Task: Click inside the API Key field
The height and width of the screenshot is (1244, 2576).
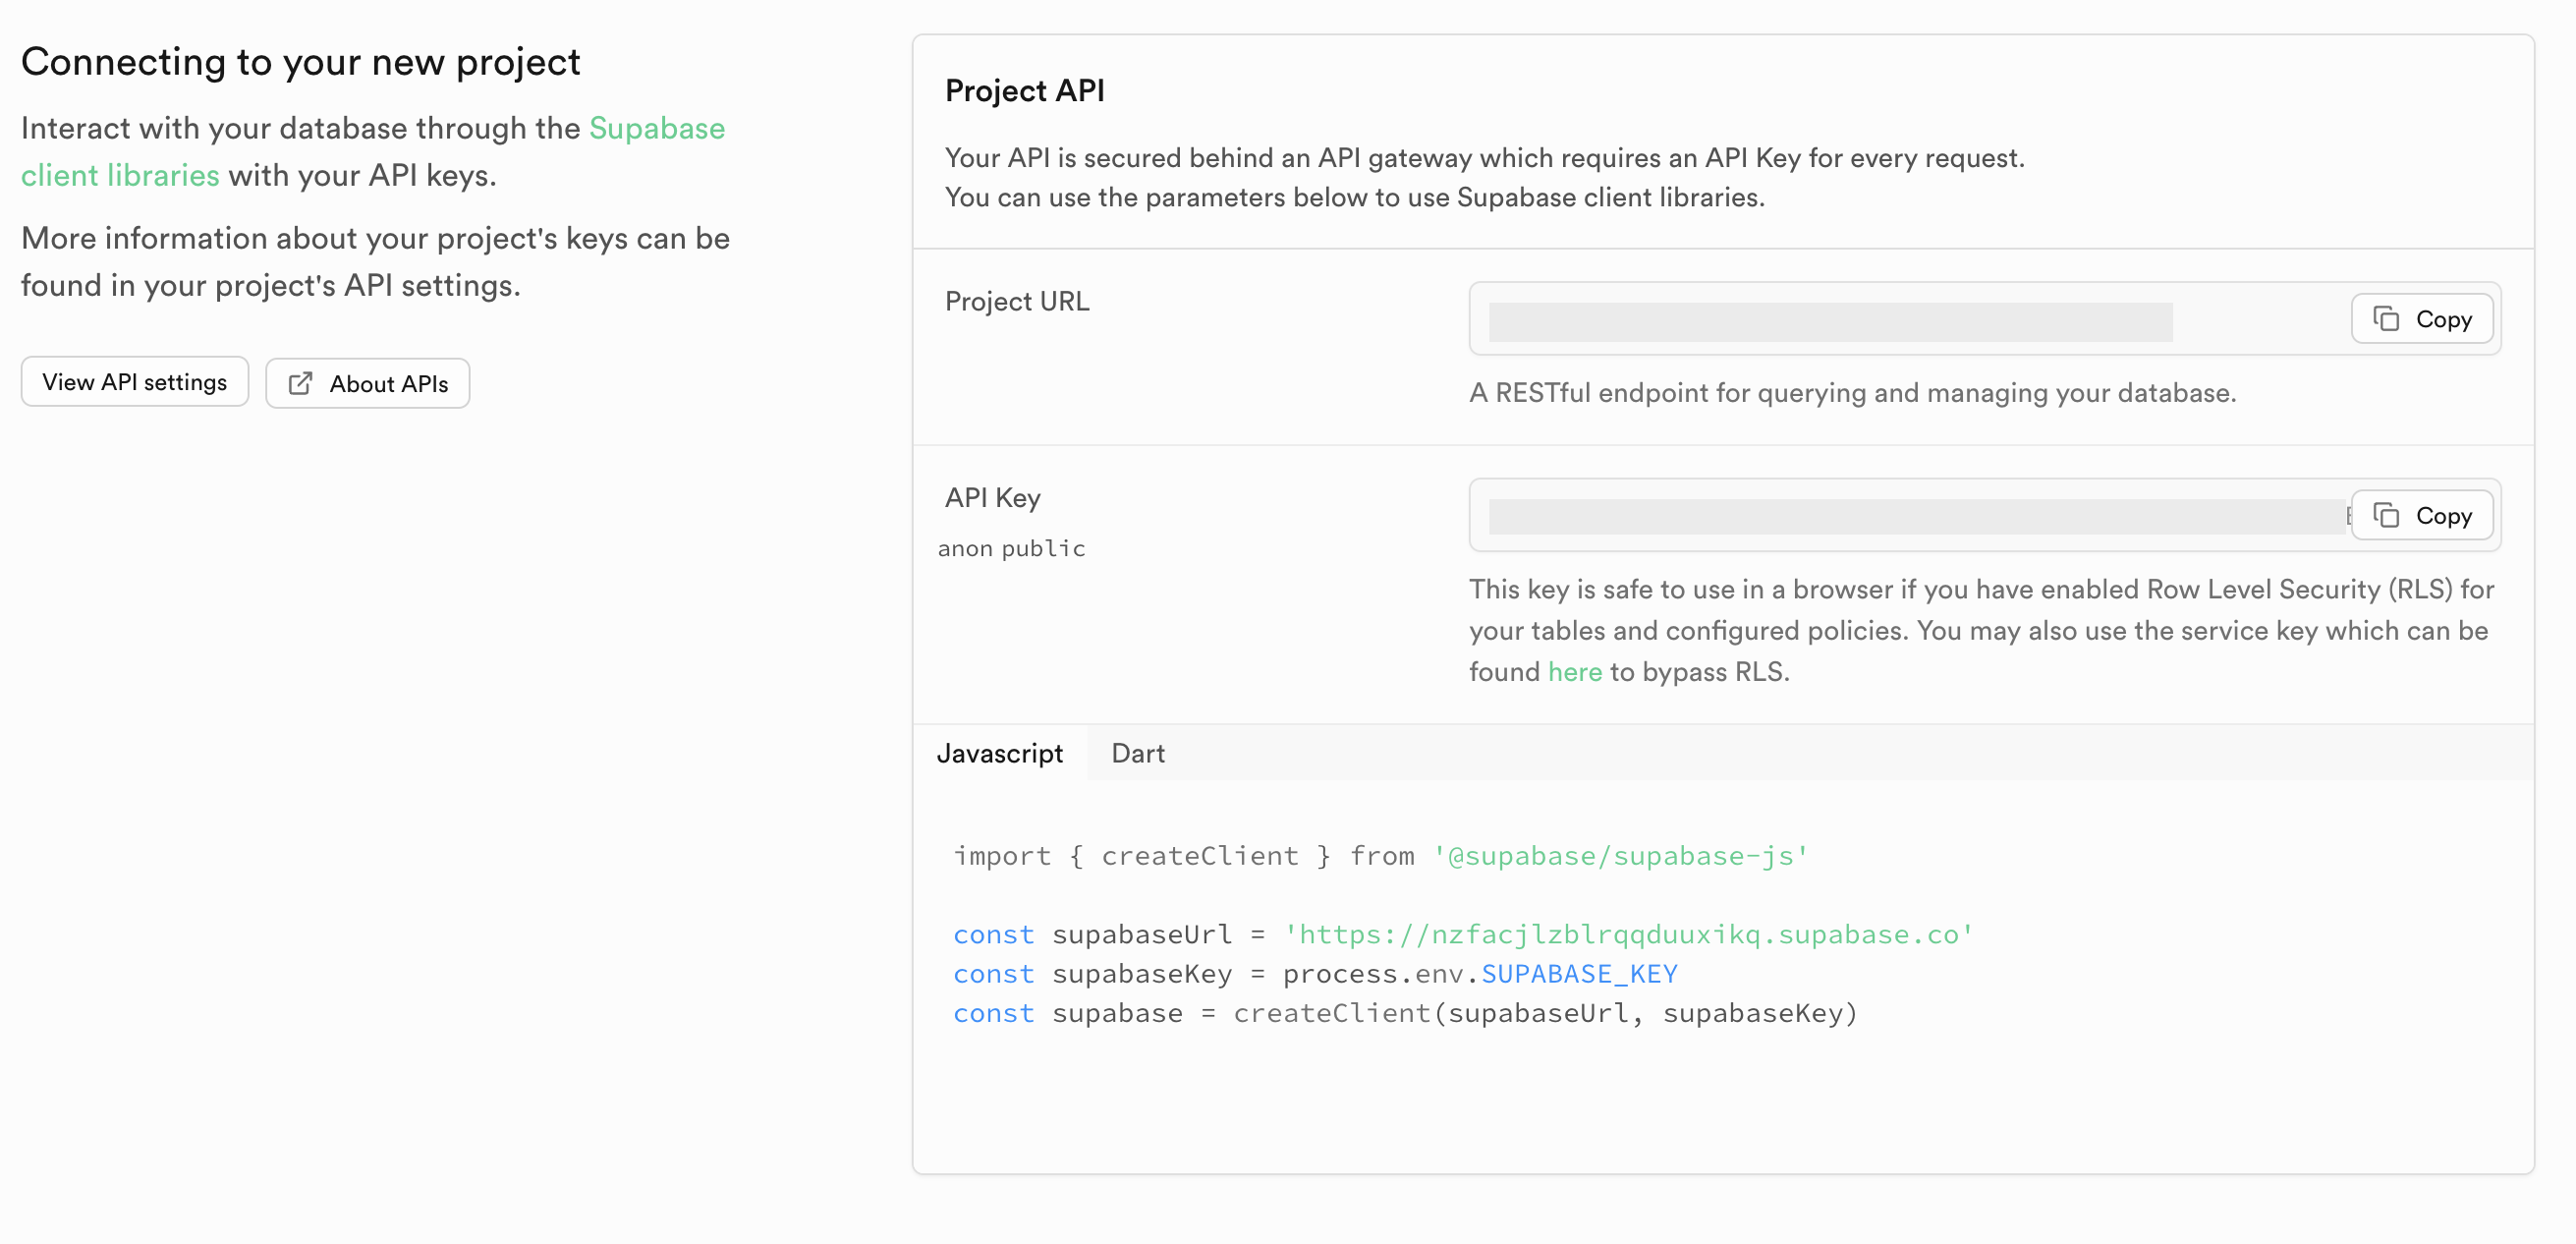Action: coord(1915,517)
